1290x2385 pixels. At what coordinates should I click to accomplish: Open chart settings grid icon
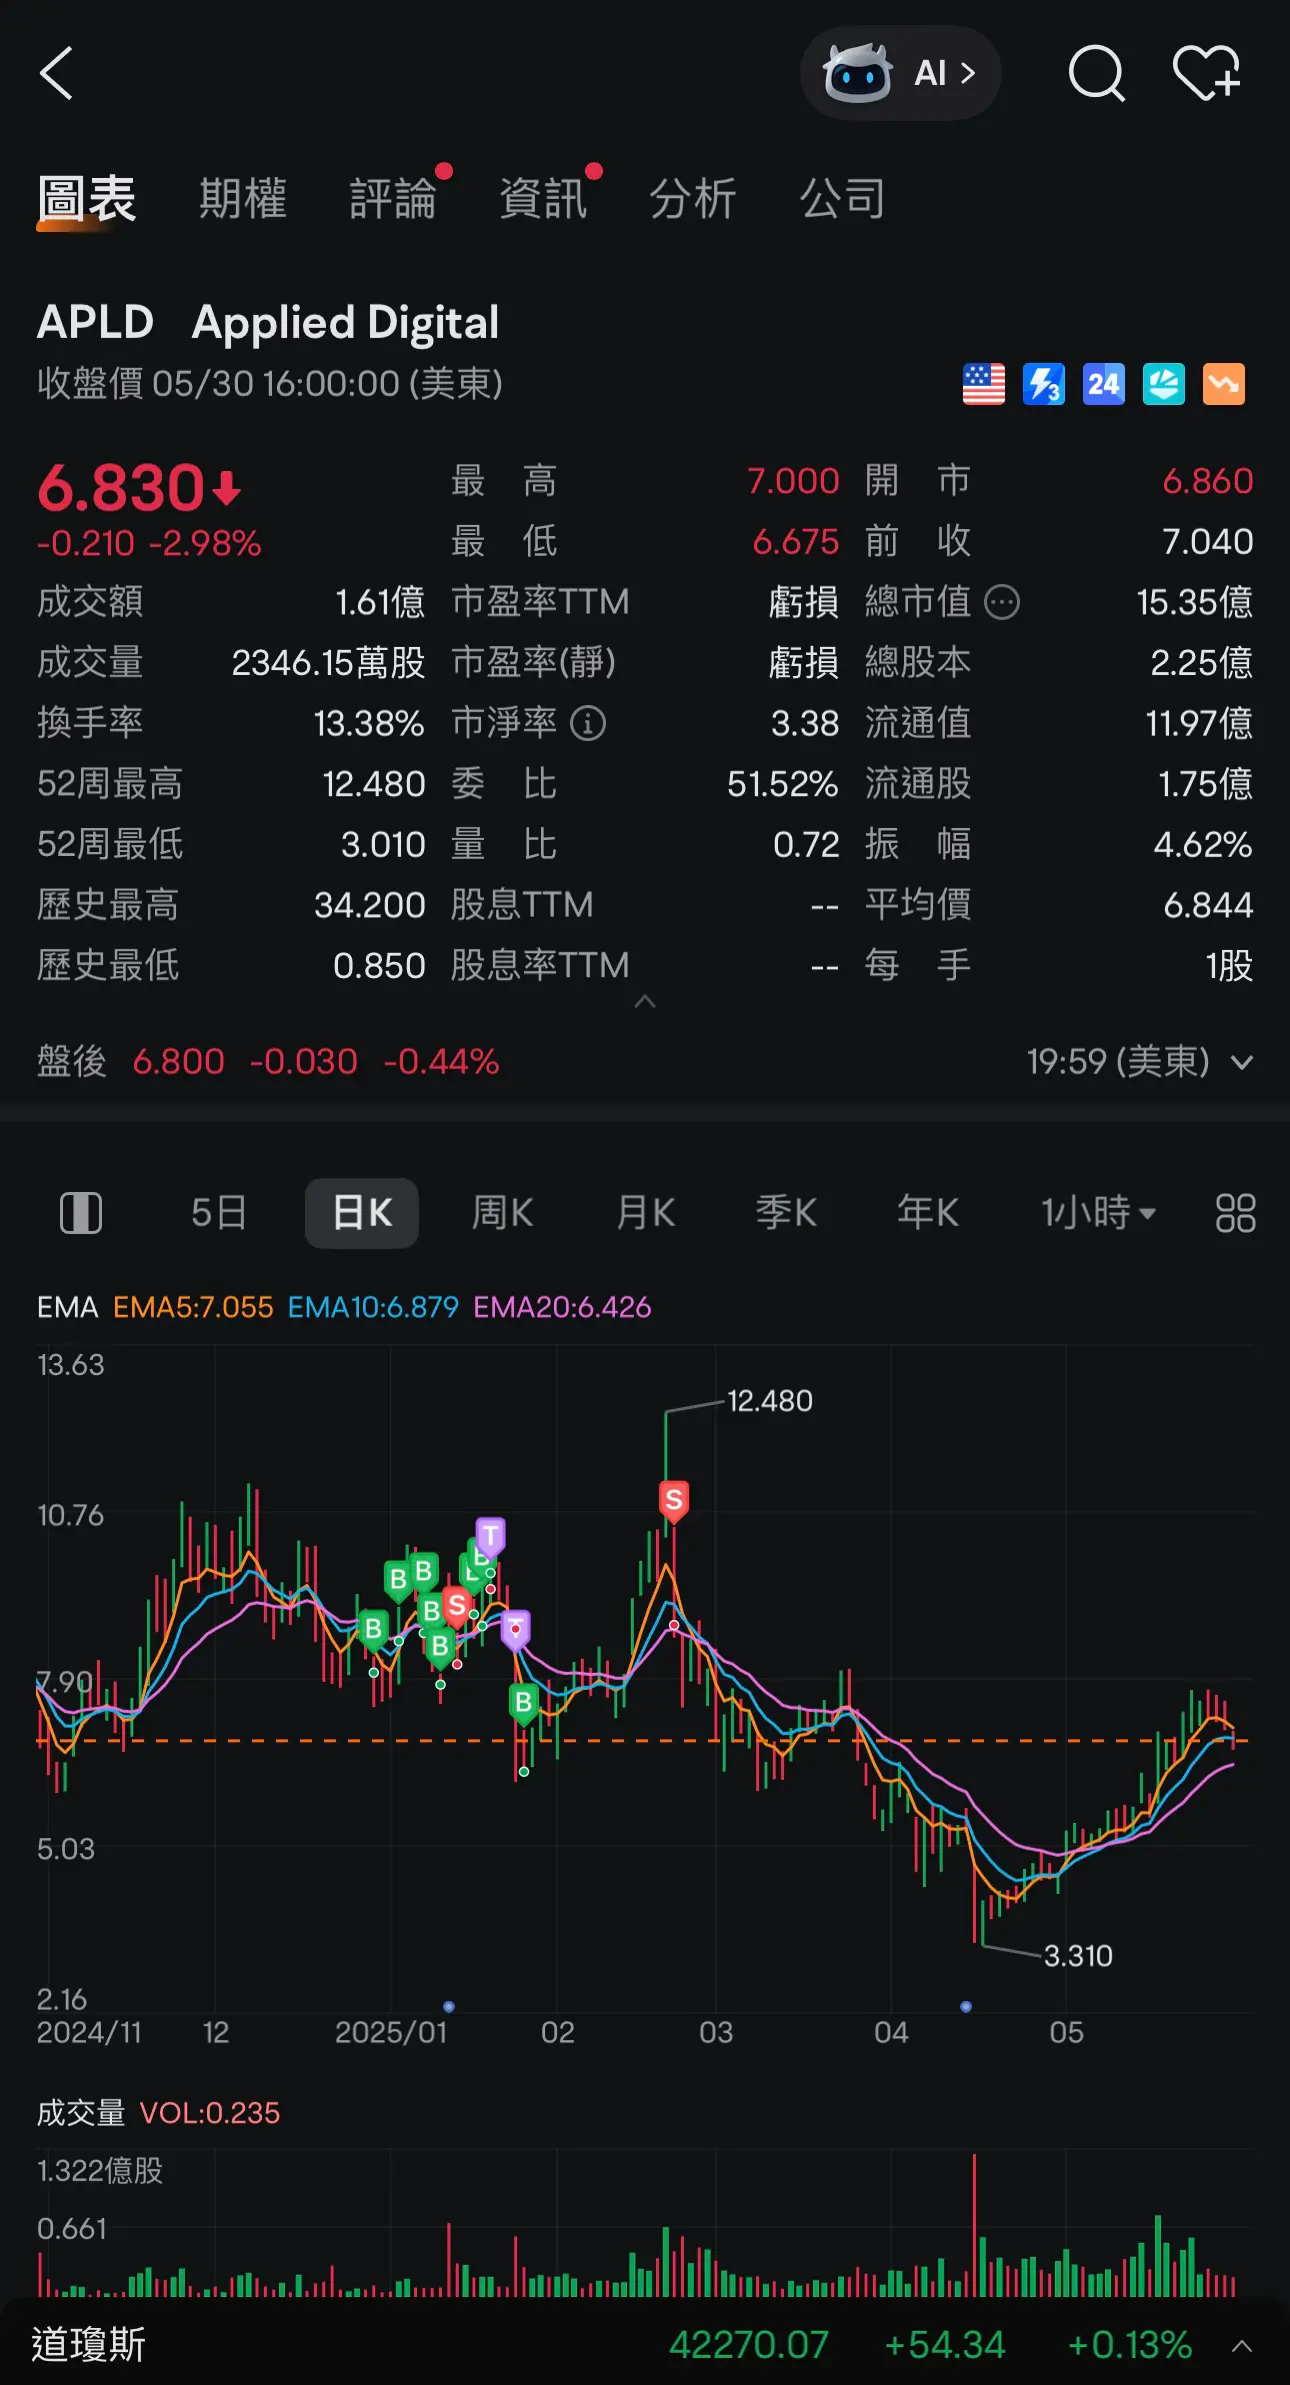click(1235, 1213)
